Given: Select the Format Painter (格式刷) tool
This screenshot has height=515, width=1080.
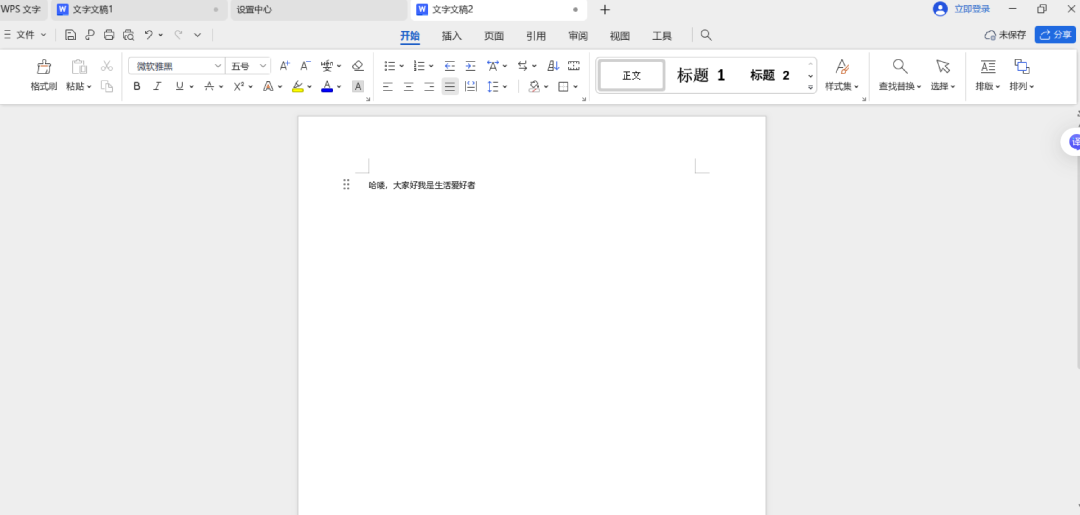Looking at the screenshot, I should pyautogui.click(x=43, y=75).
